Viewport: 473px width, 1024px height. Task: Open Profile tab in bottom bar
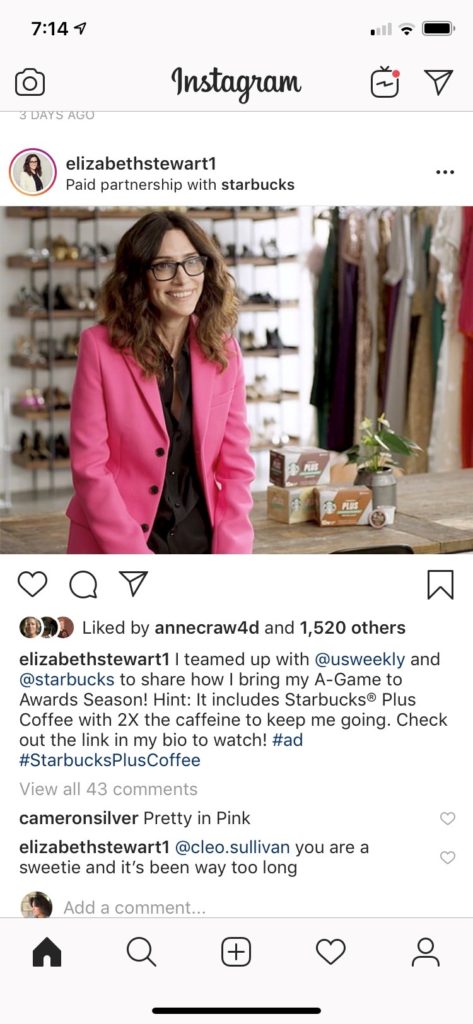425,952
